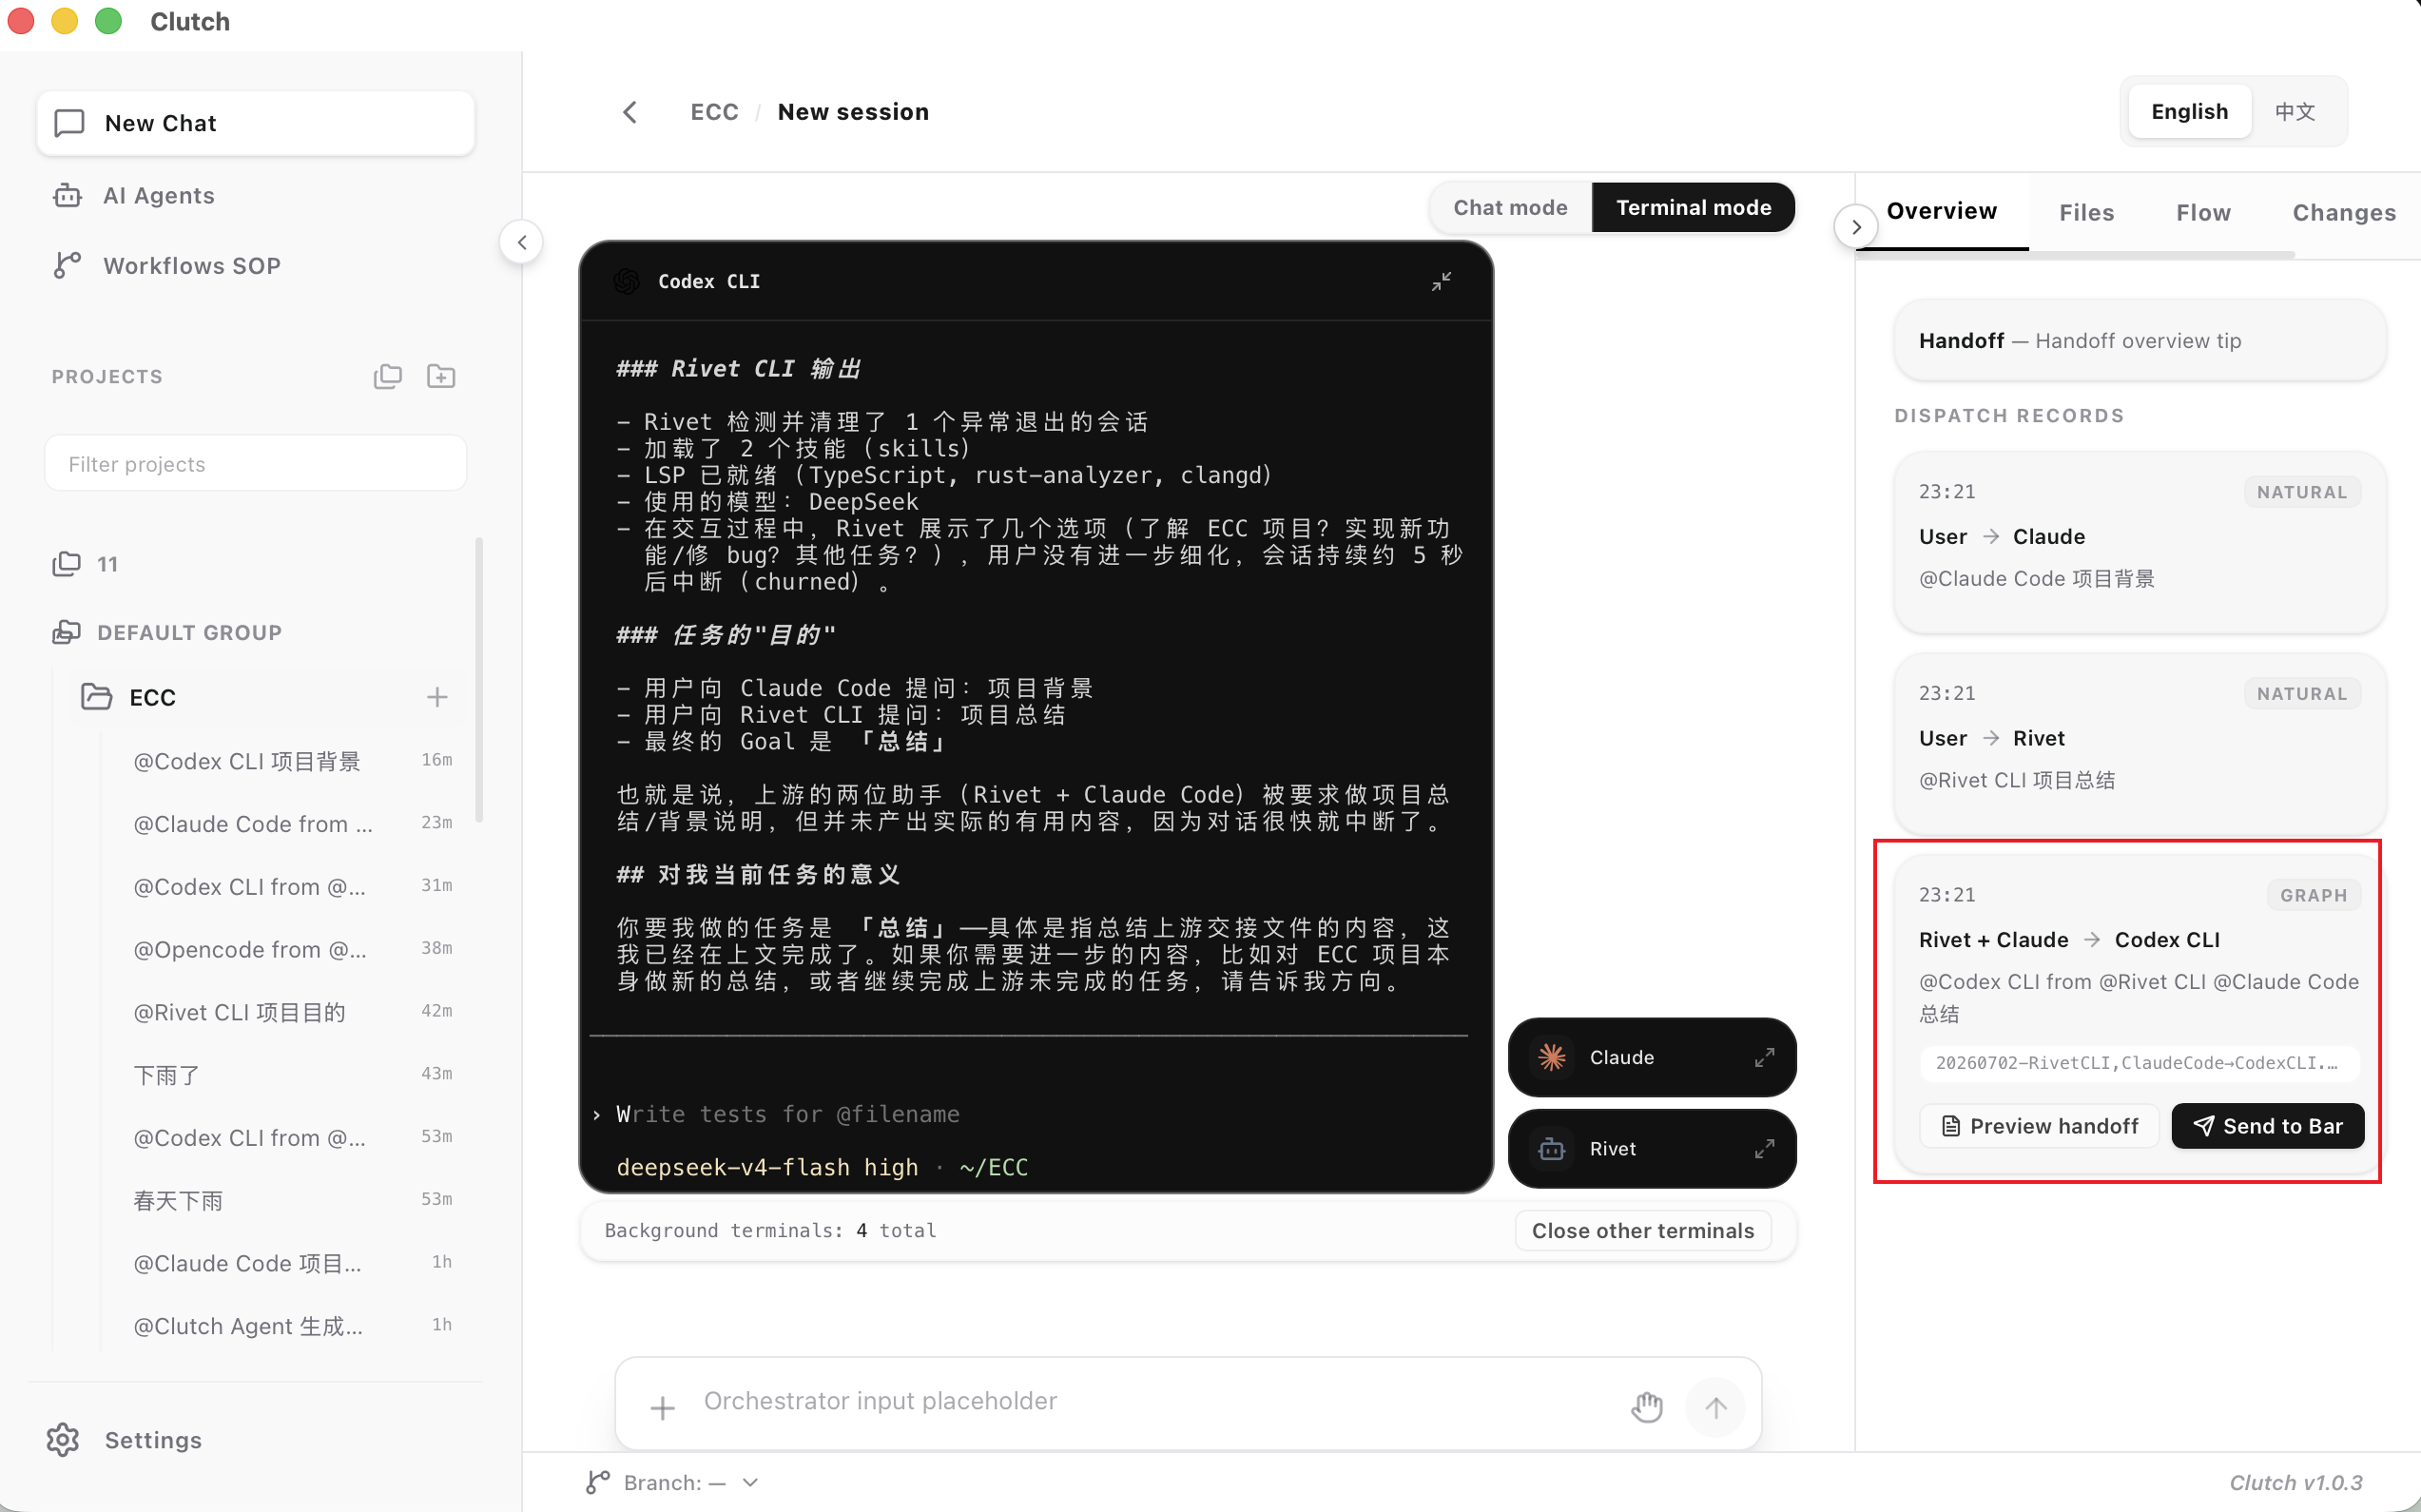2421x1512 pixels.
Task: Collapse the ECC project folder
Action: click(96, 696)
